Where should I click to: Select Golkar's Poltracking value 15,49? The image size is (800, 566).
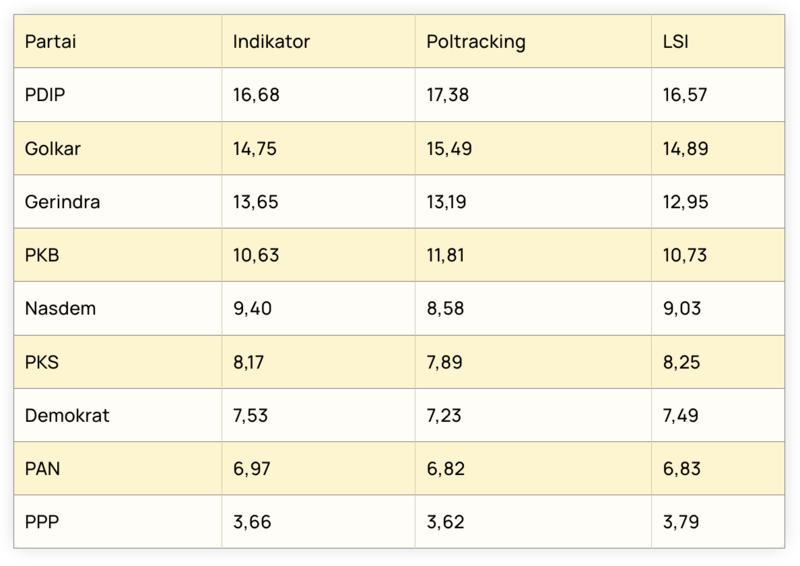(x=450, y=149)
